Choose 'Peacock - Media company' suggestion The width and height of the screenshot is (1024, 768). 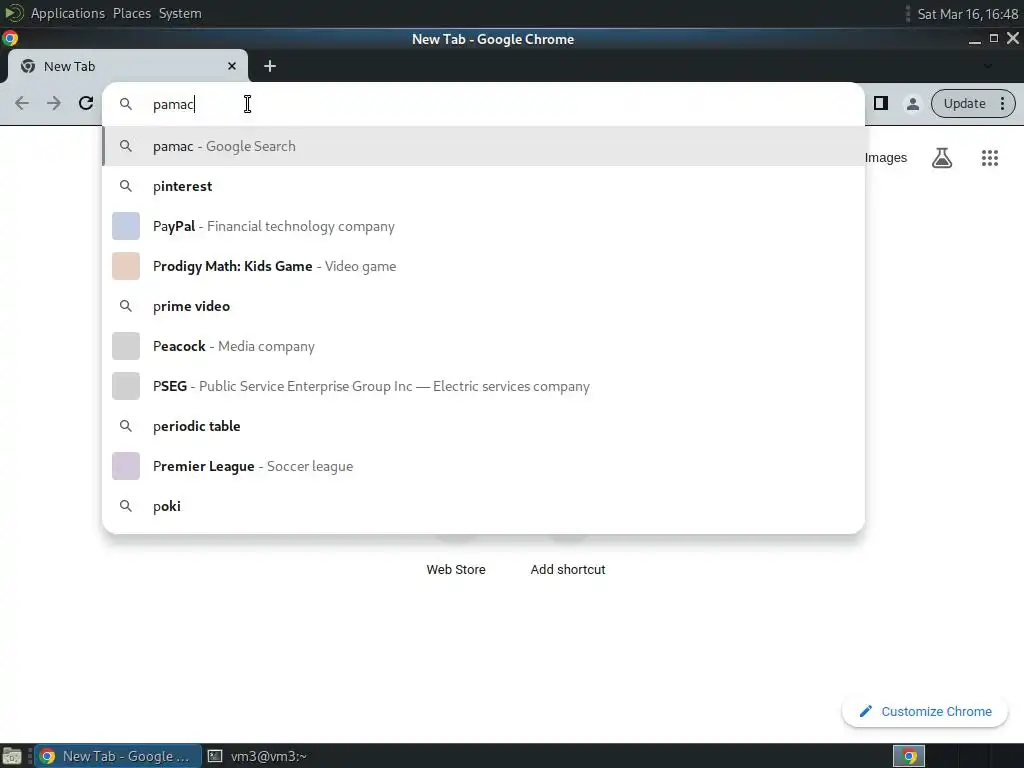click(x=484, y=346)
